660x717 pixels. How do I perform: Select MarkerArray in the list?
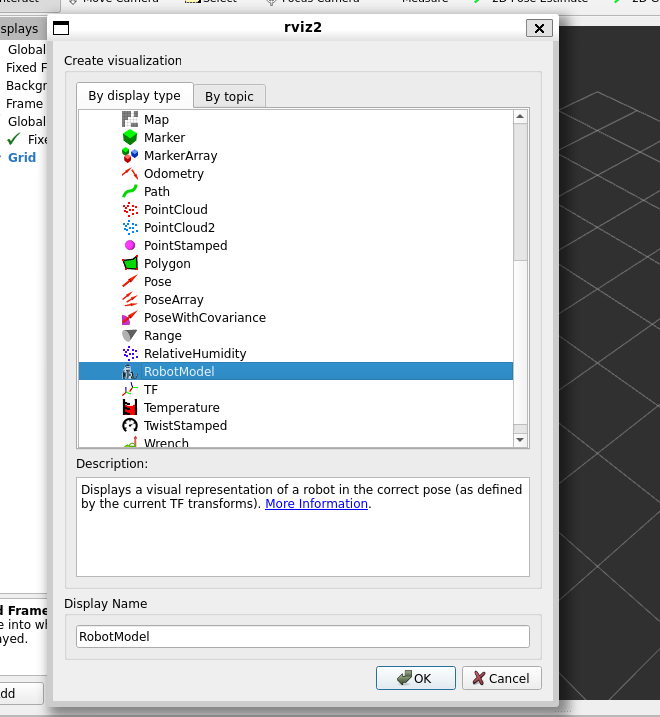click(x=181, y=156)
